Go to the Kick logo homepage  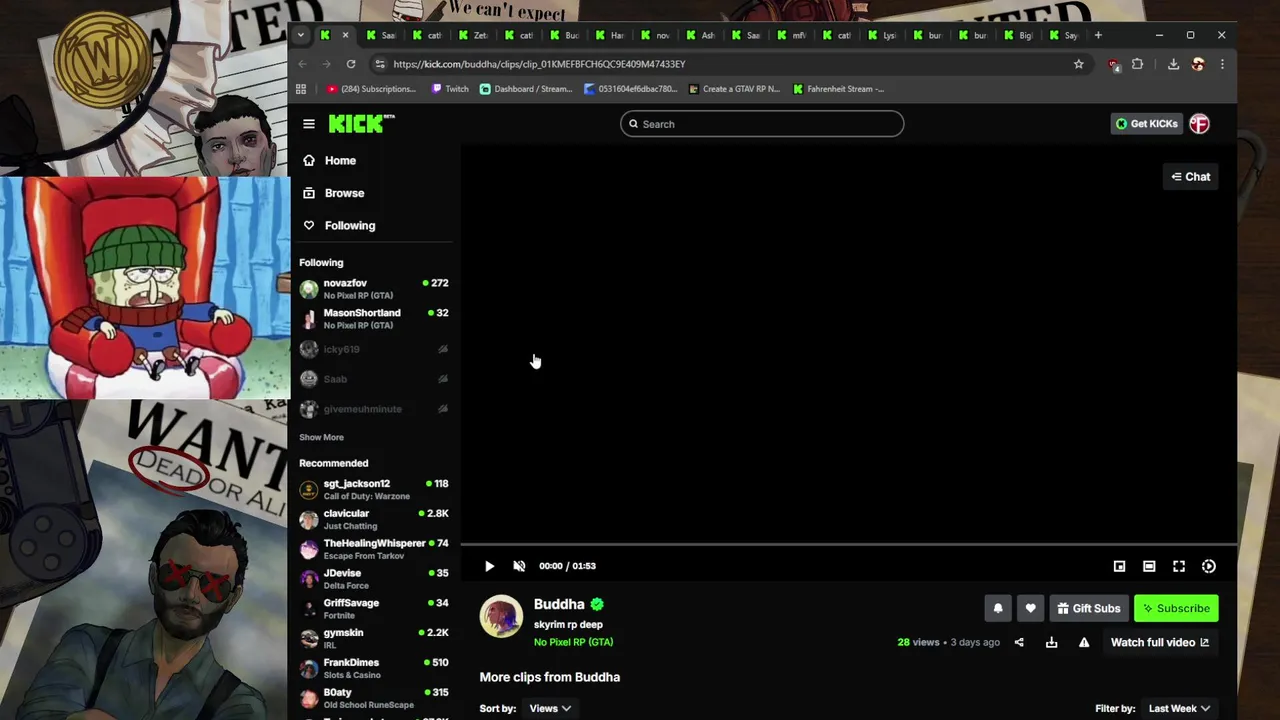[x=361, y=124]
